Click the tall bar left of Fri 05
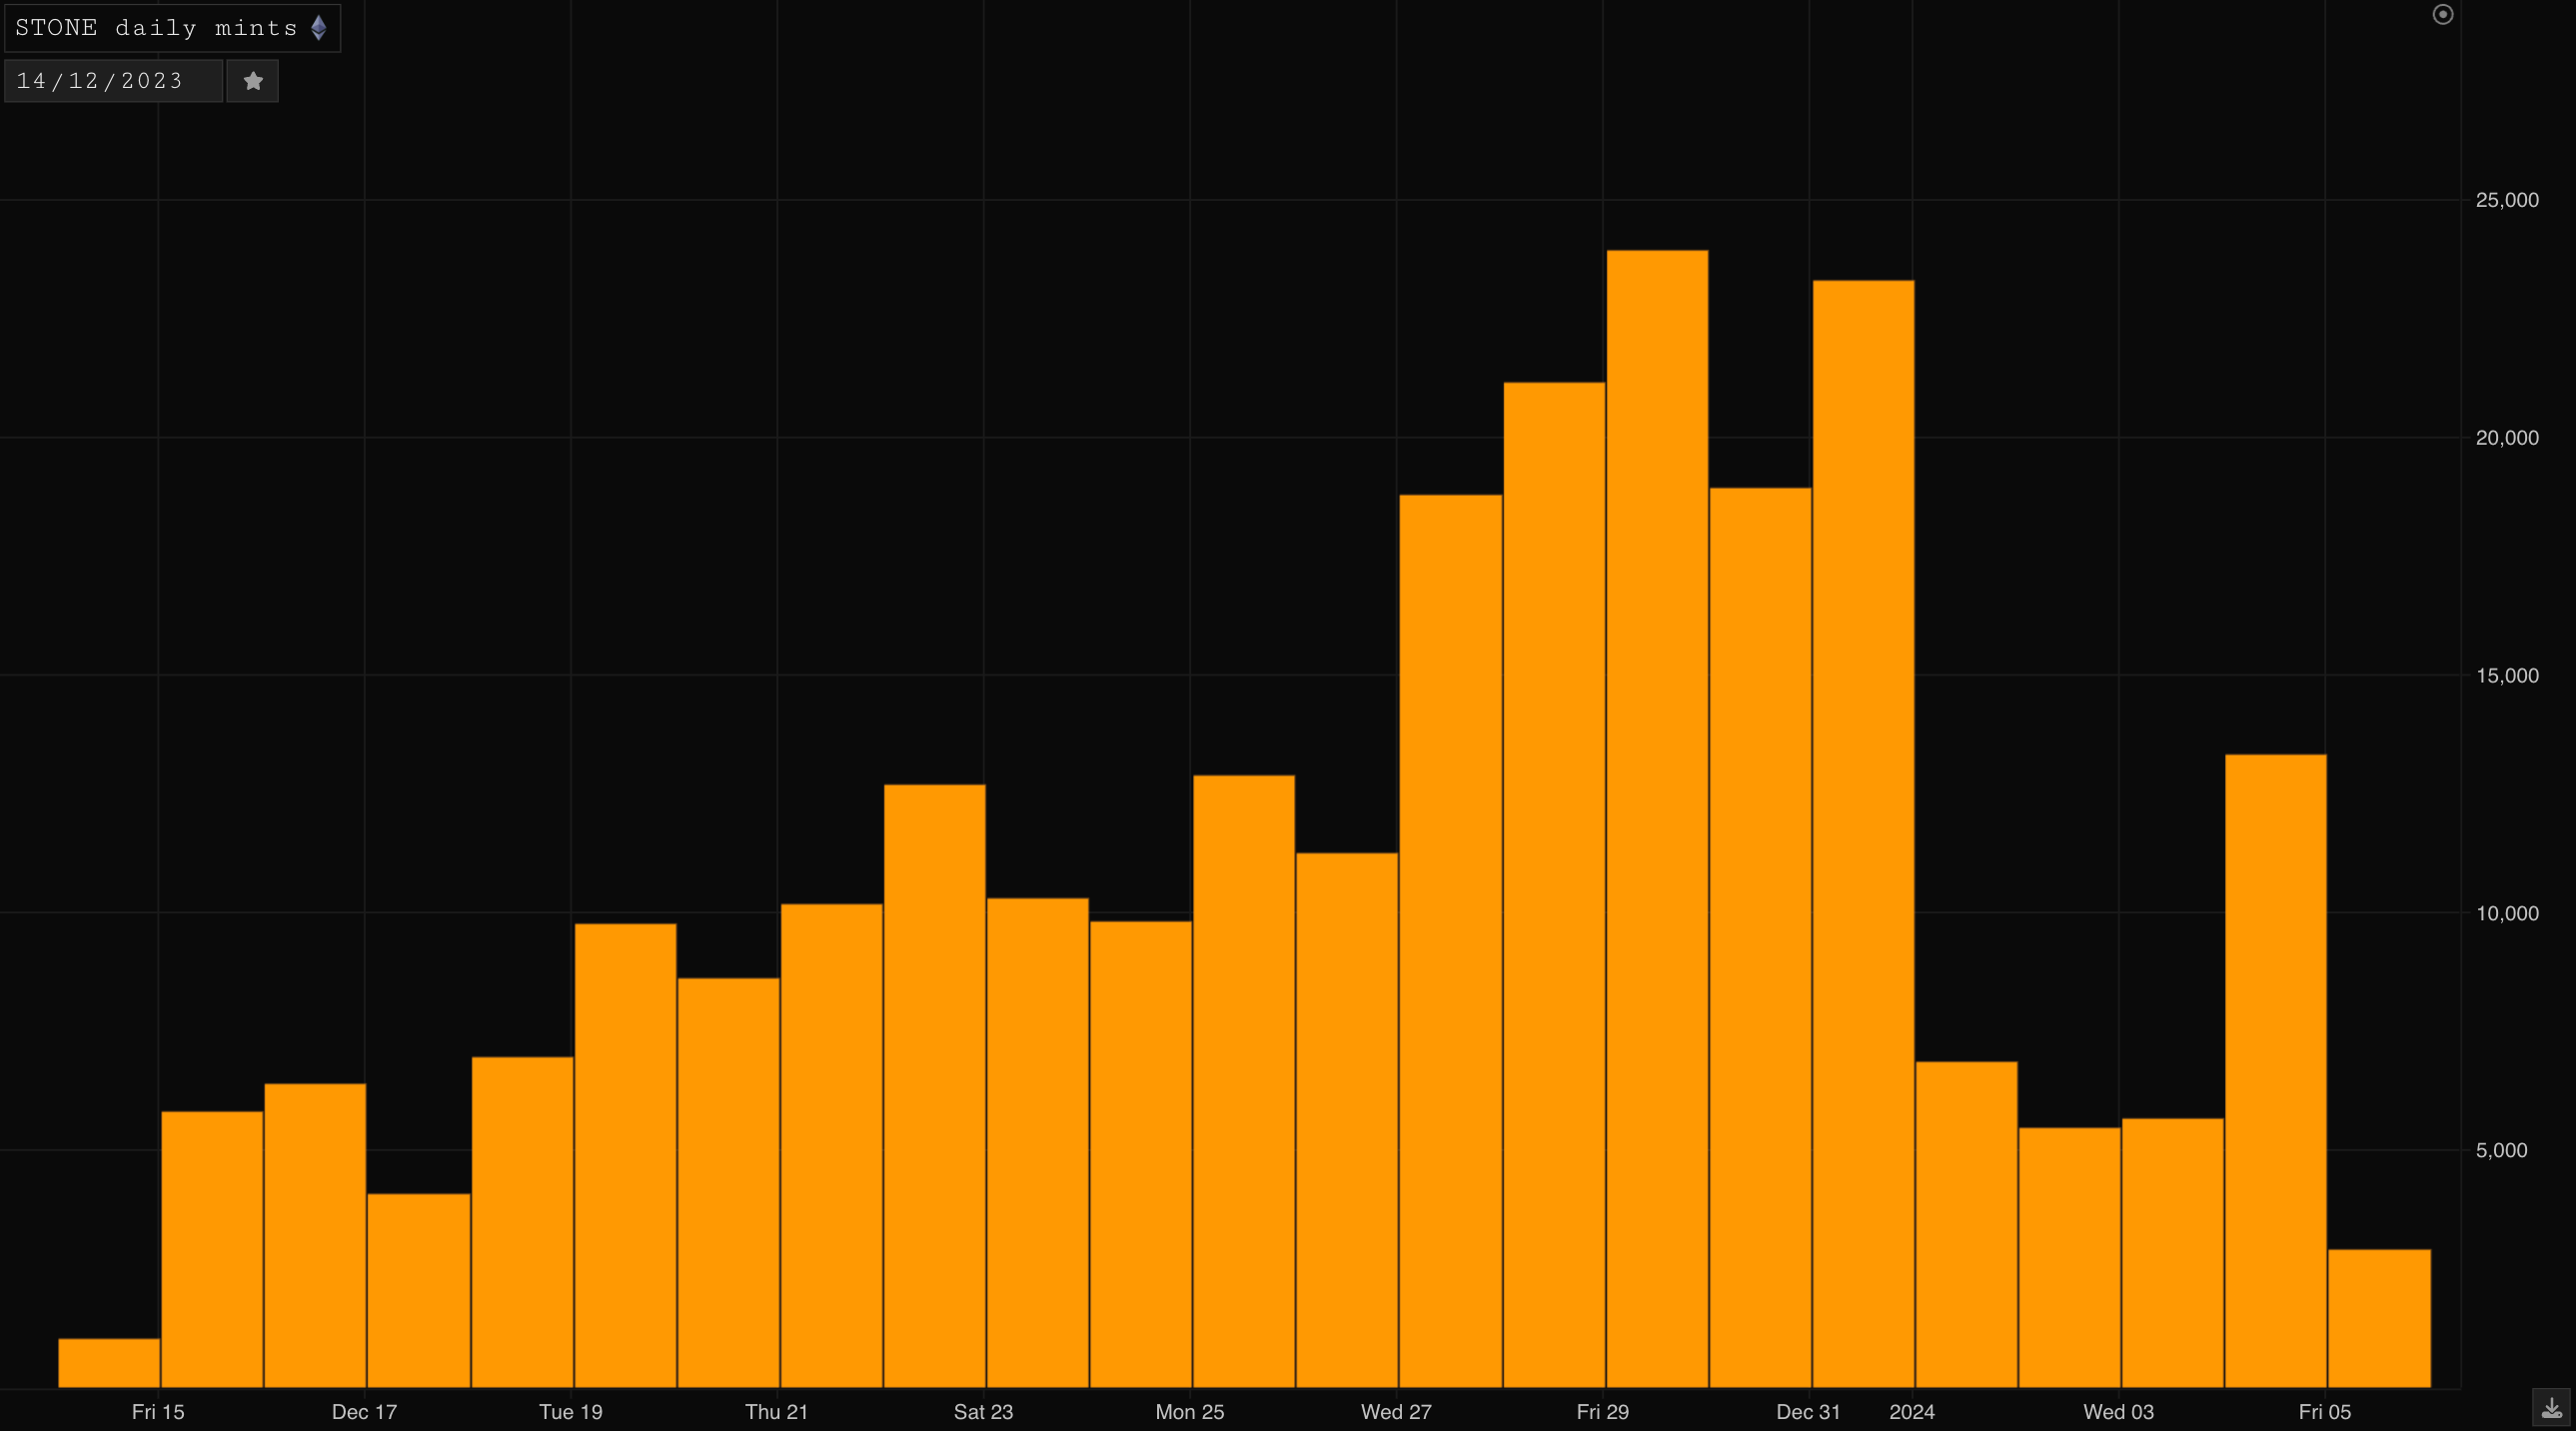 [x=2275, y=1070]
